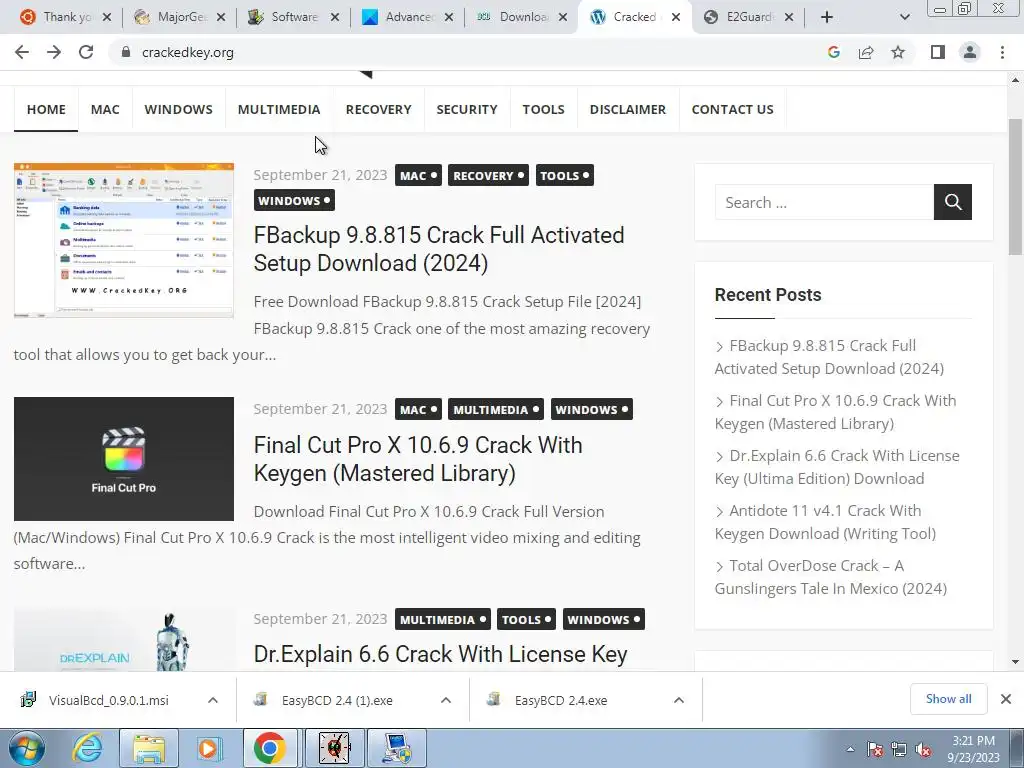Go forward in browser history

point(54,52)
